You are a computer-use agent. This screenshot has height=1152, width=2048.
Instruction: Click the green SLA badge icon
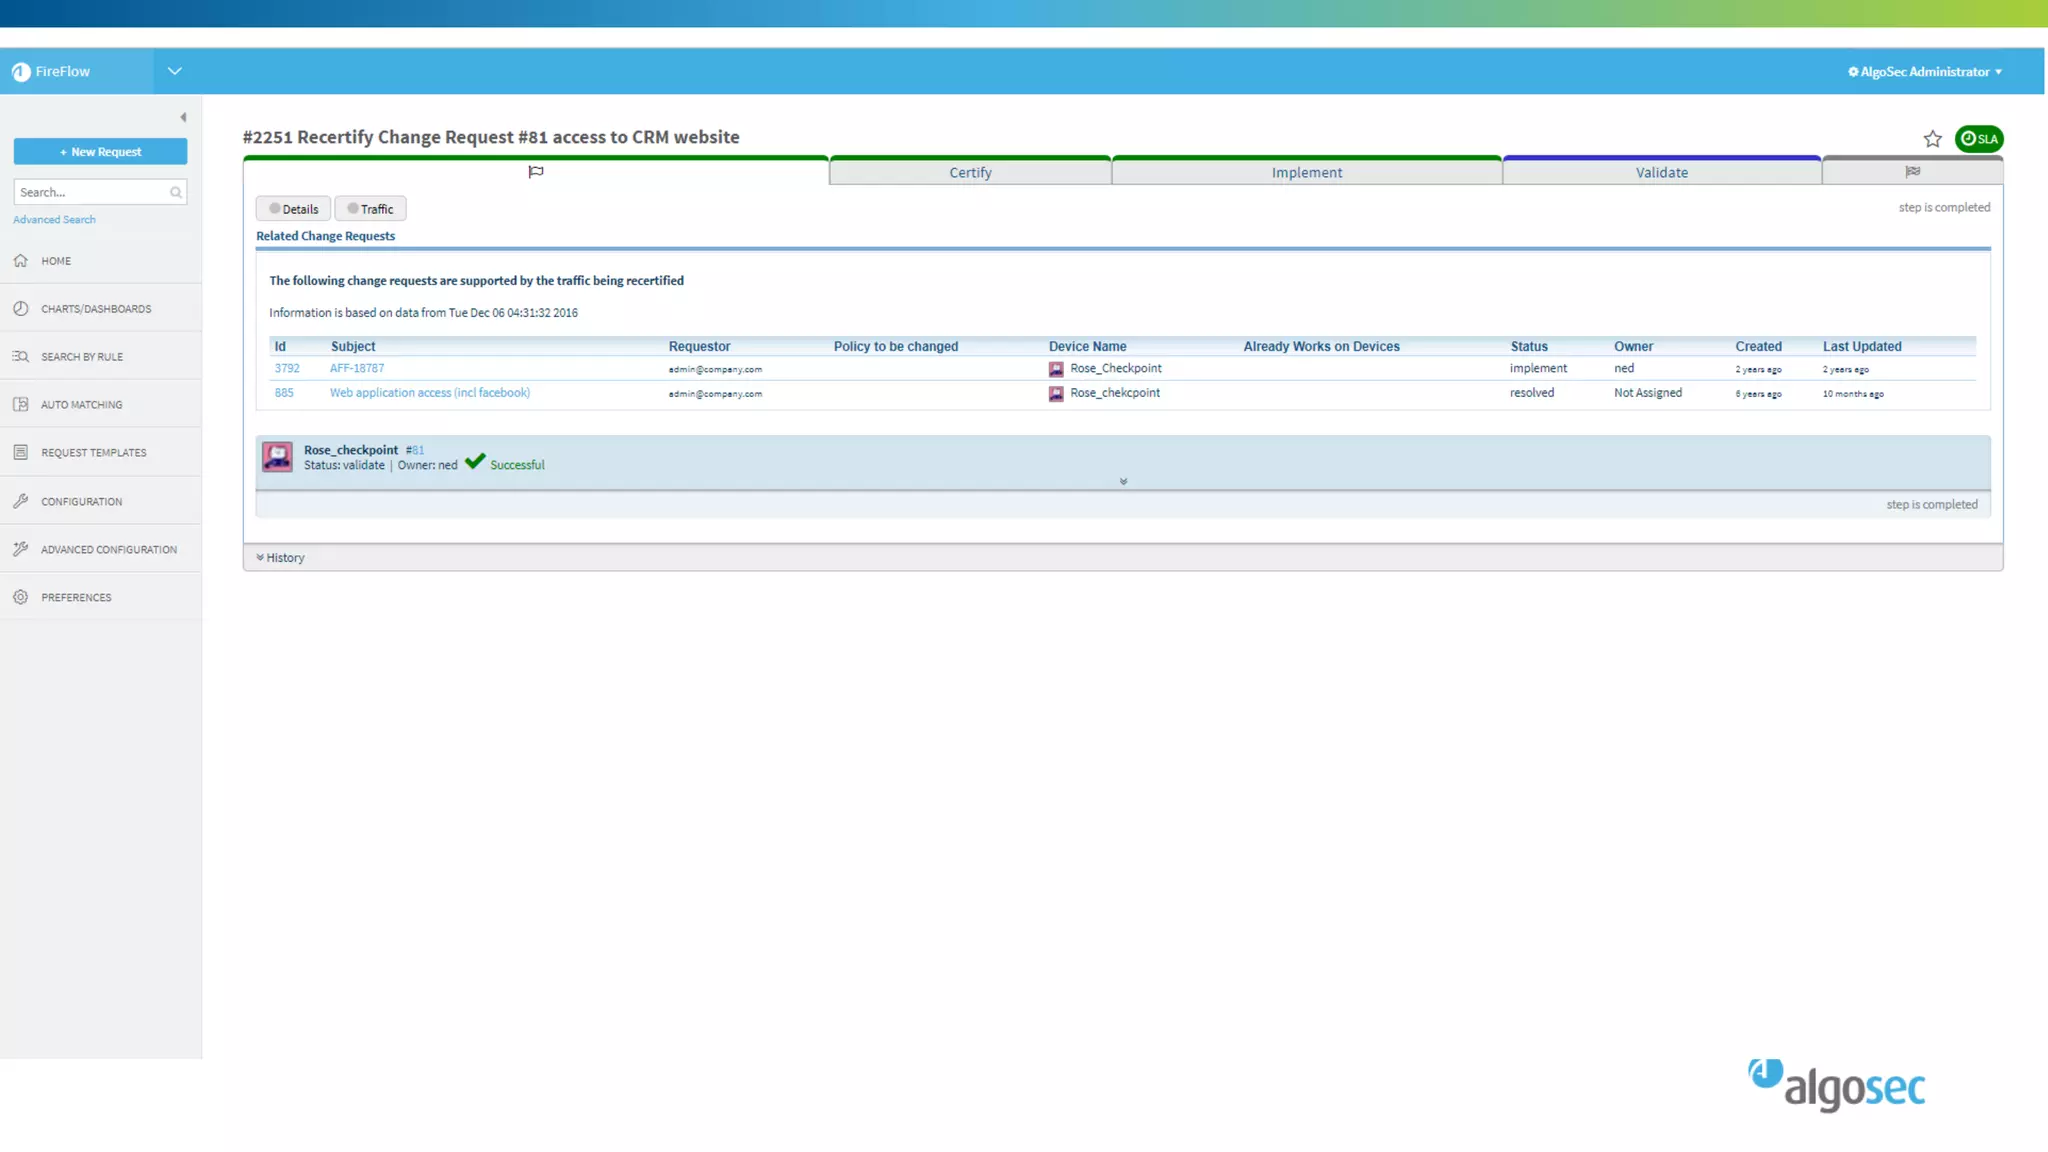coord(1979,139)
